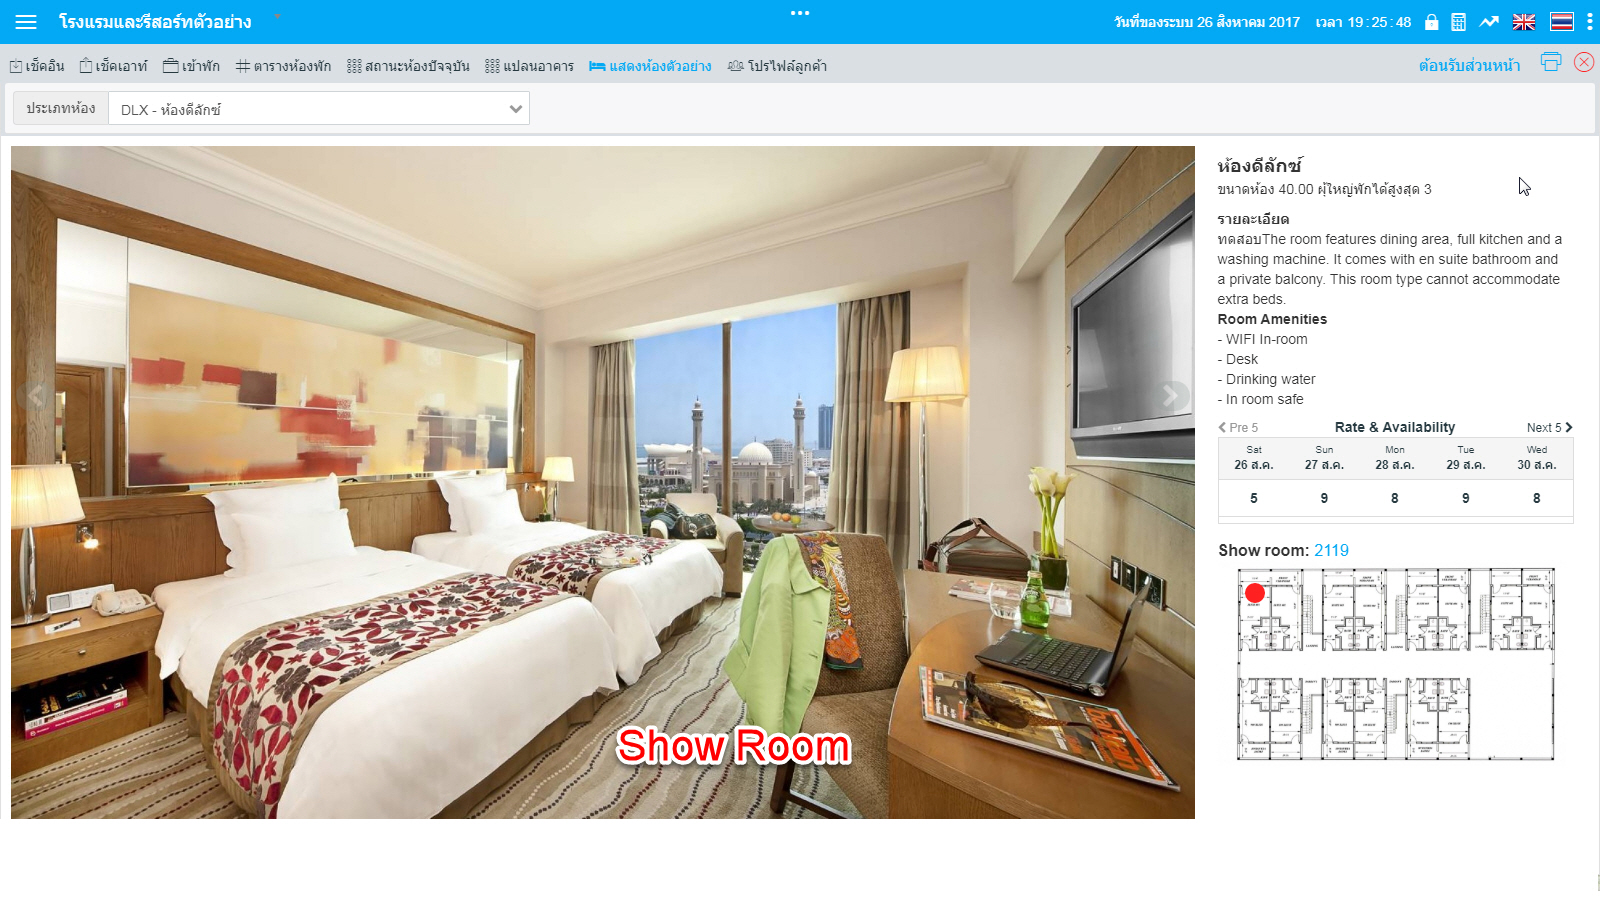Click the room number 2119 link

(x=1331, y=550)
